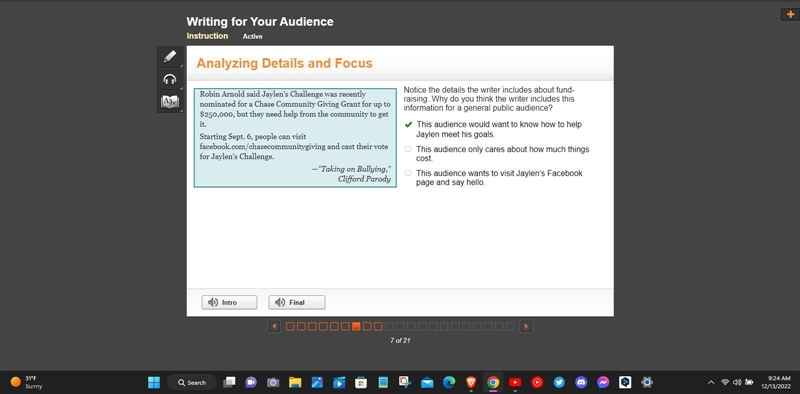Click the '7 of 21' page counter
Viewport: 800px width, 394px height.
400,340
